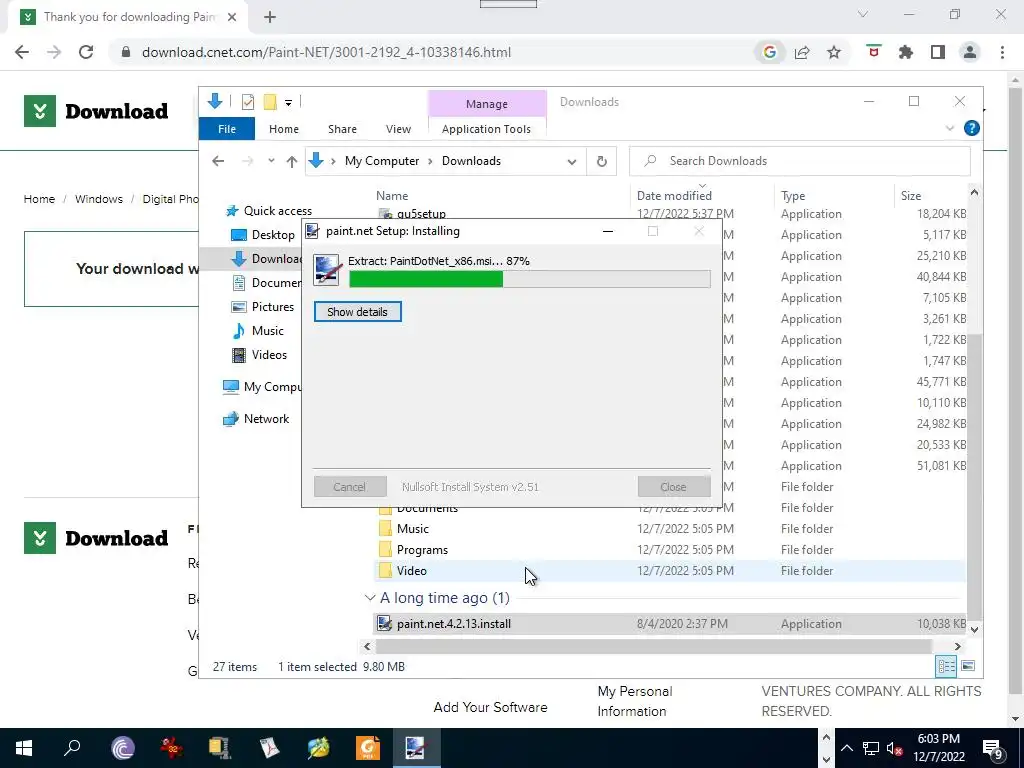Switch to Details view using status bar icon
This screenshot has width=1024, height=768.
[946, 666]
